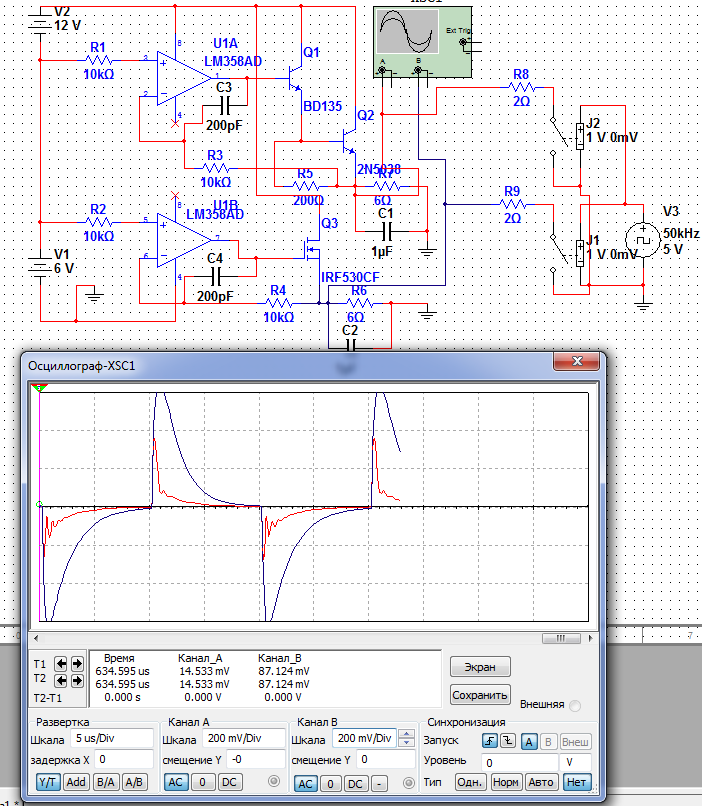
Task: Click scrollbar left arrow under waveform display
Action: [x=35, y=638]
